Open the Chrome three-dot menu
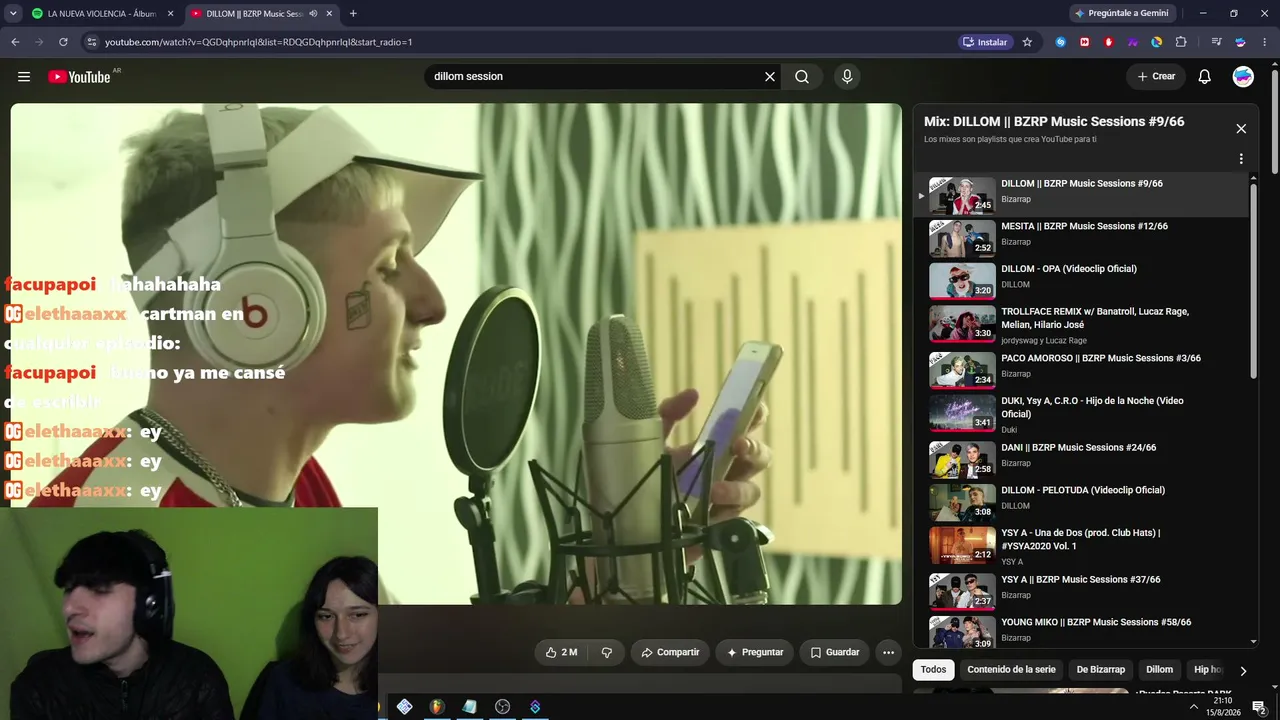1280x720 pixels. (1265, 42)
